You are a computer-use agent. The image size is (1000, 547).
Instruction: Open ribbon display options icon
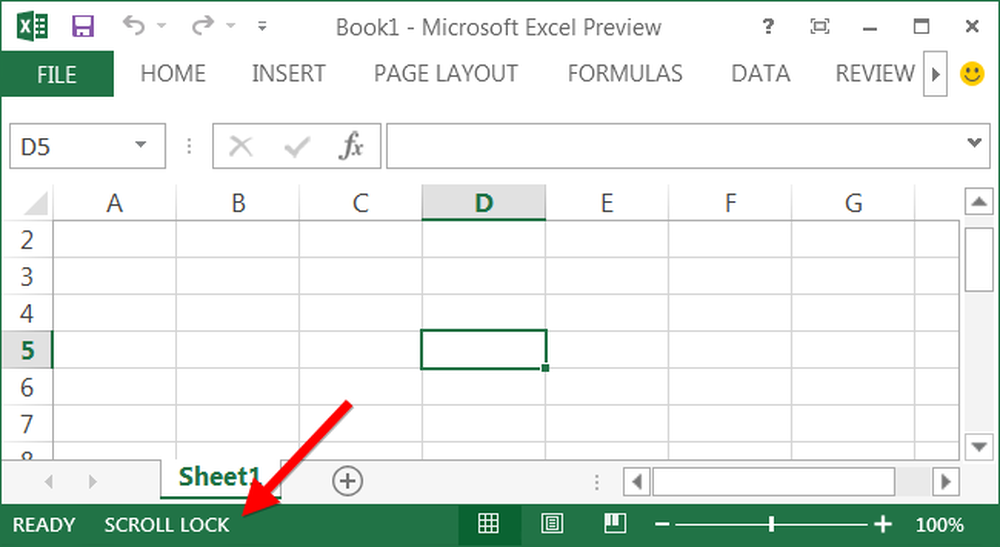(x=820, y=26)
